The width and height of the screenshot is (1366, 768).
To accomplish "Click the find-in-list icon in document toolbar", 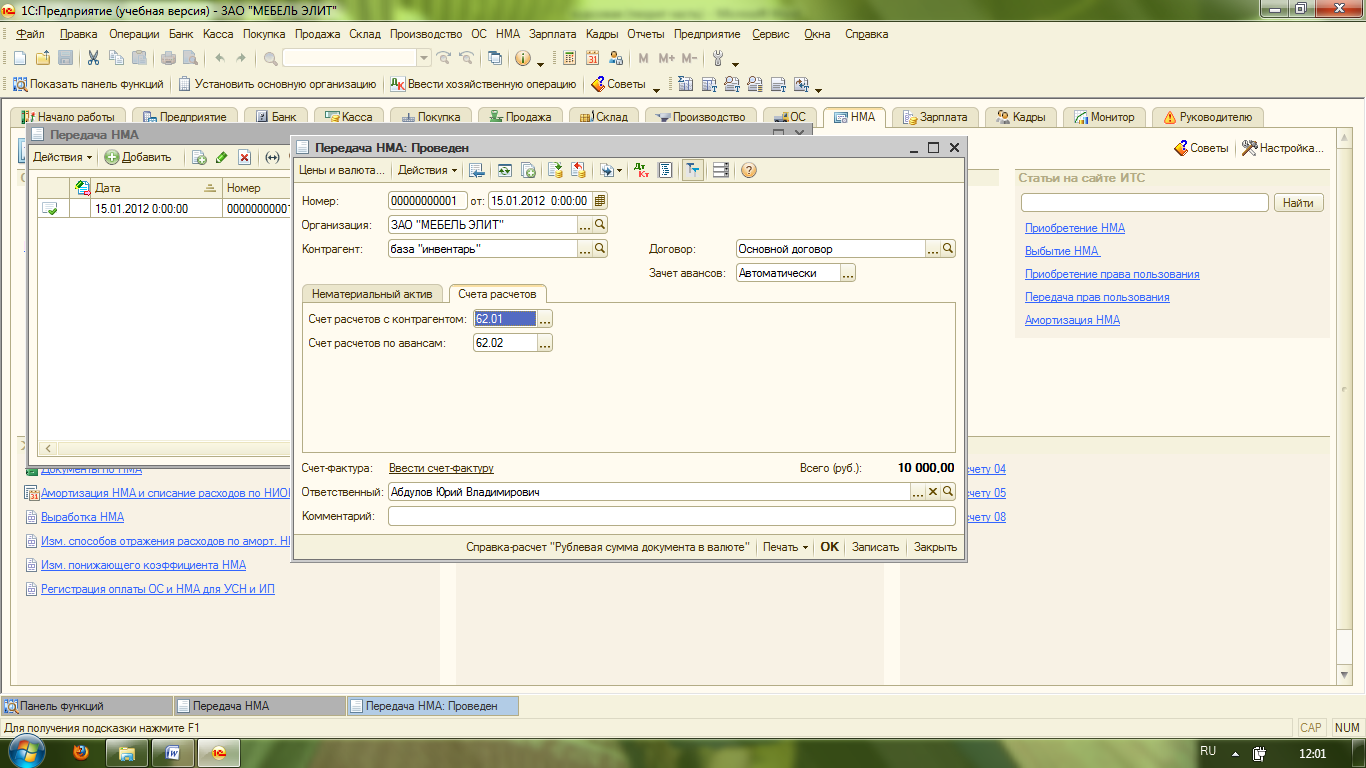I will (477, 170).
